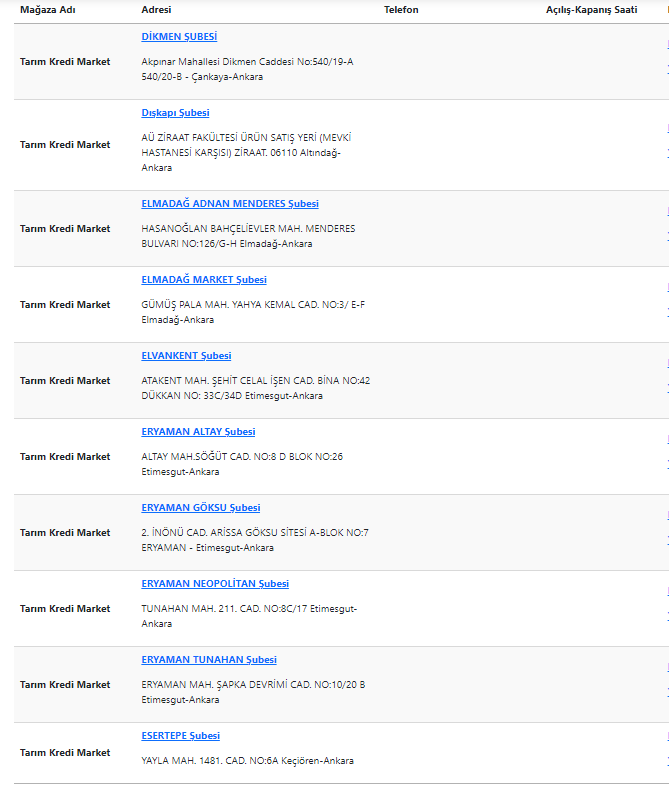Select the address HASANOĞLAN BAHÇELİEVLER MAH.
This screenshot has width=669, height=785.
[248, 236]
